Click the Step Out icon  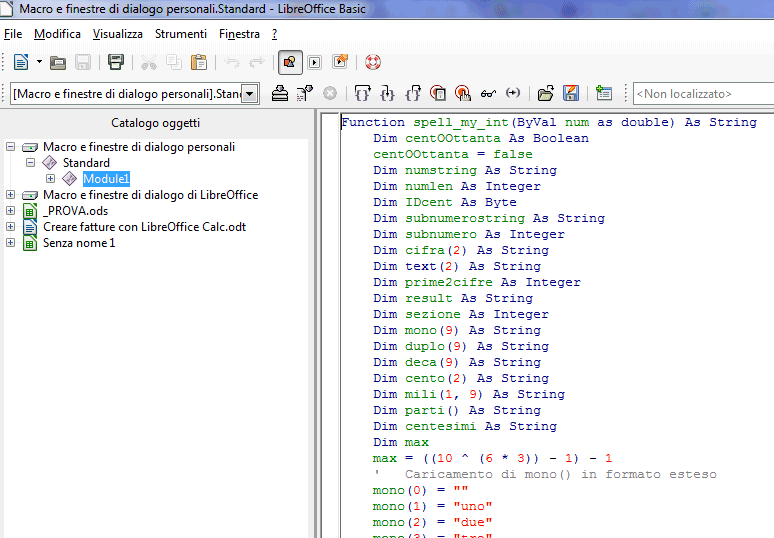point(413,93)
